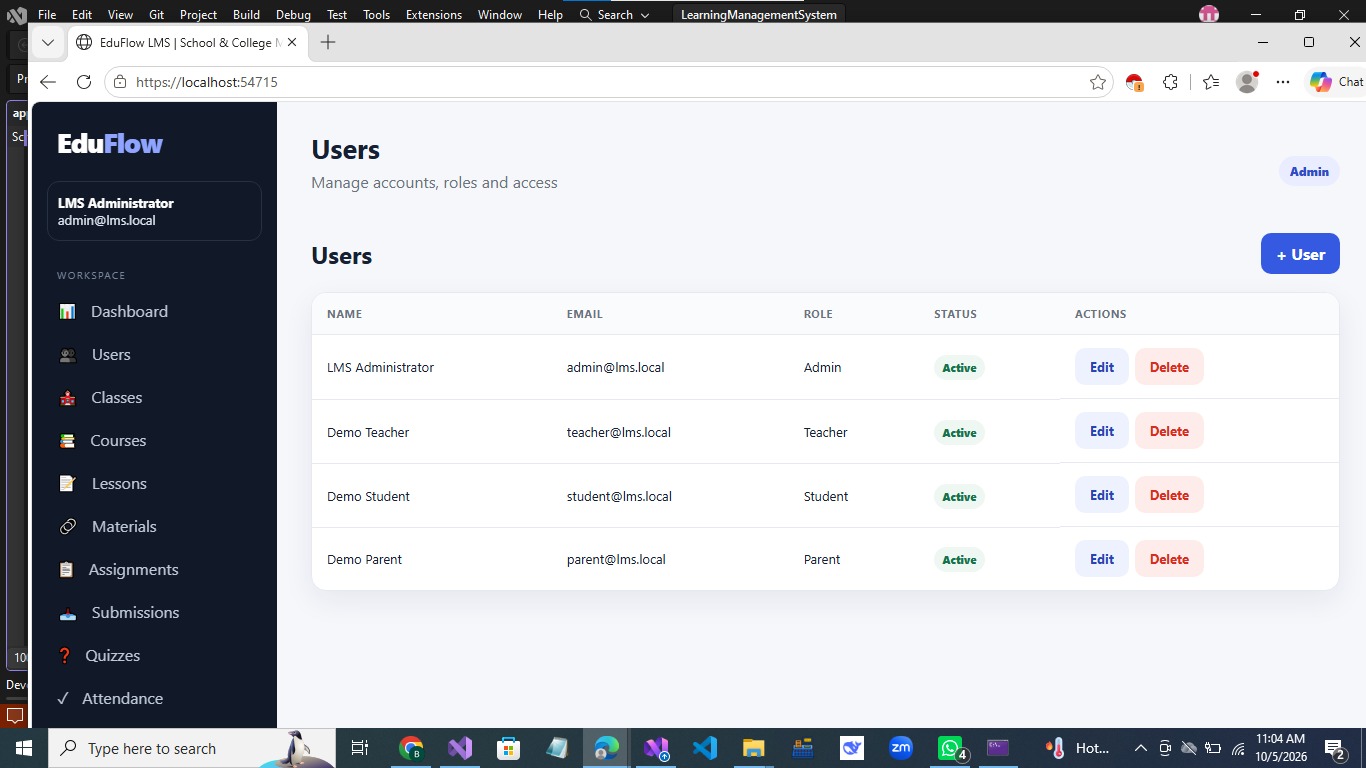Open the Copilot Chat icon
Viewport: 1366px width, 768px height.
coord(1336,82)
